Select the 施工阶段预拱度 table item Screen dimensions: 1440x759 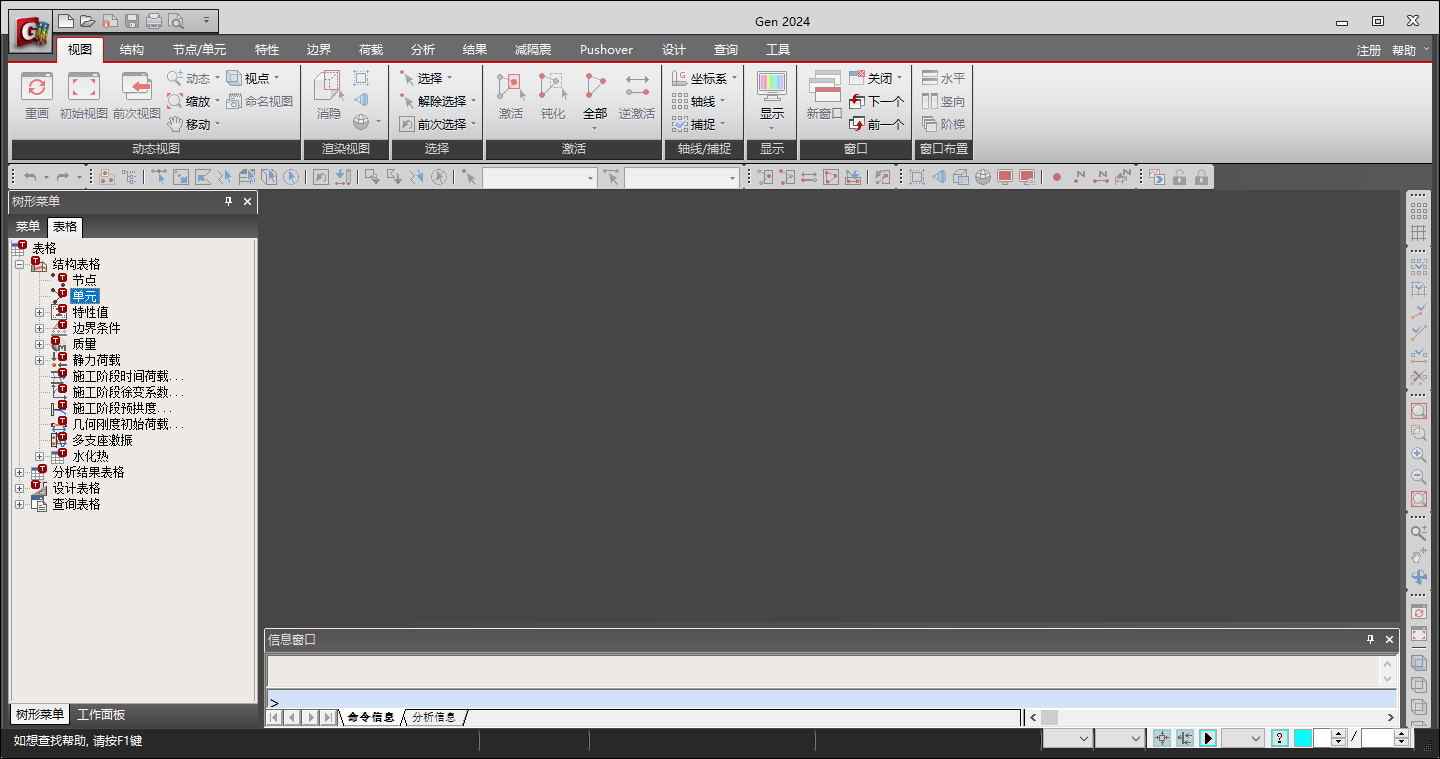[x=122, y=409]
